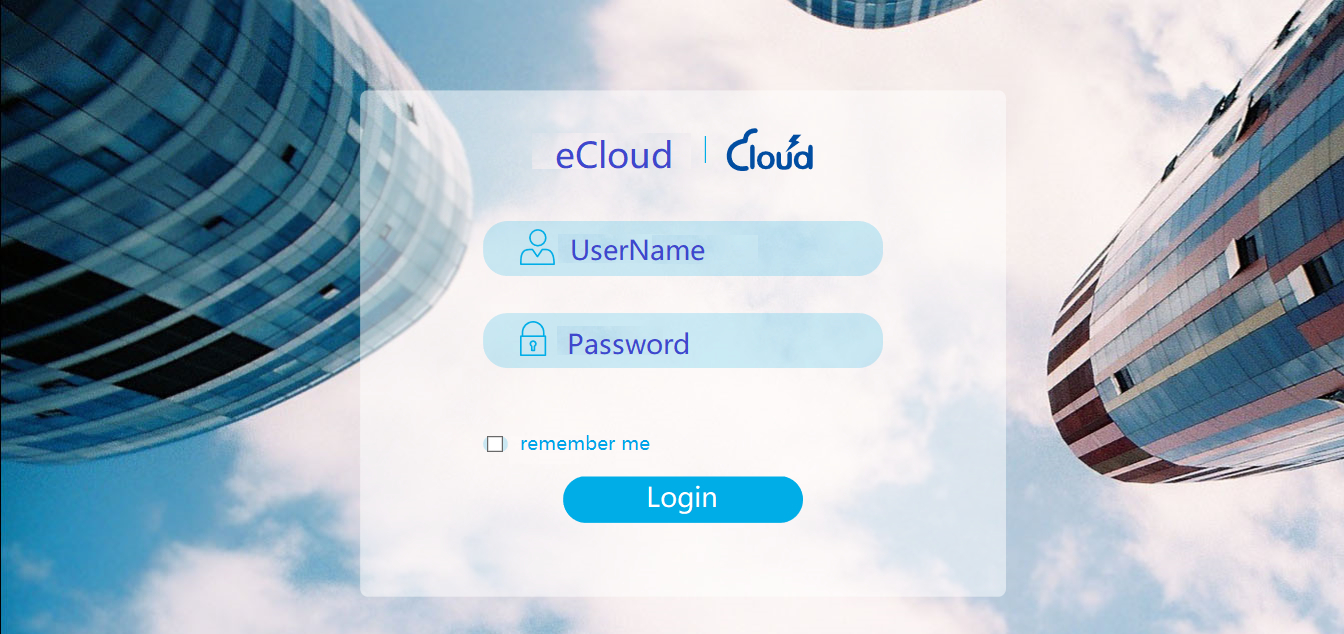Click empty panel space between Password and remember me
Image resolution: width=1344 pixels, height=634 pixels.
[682, 400]
